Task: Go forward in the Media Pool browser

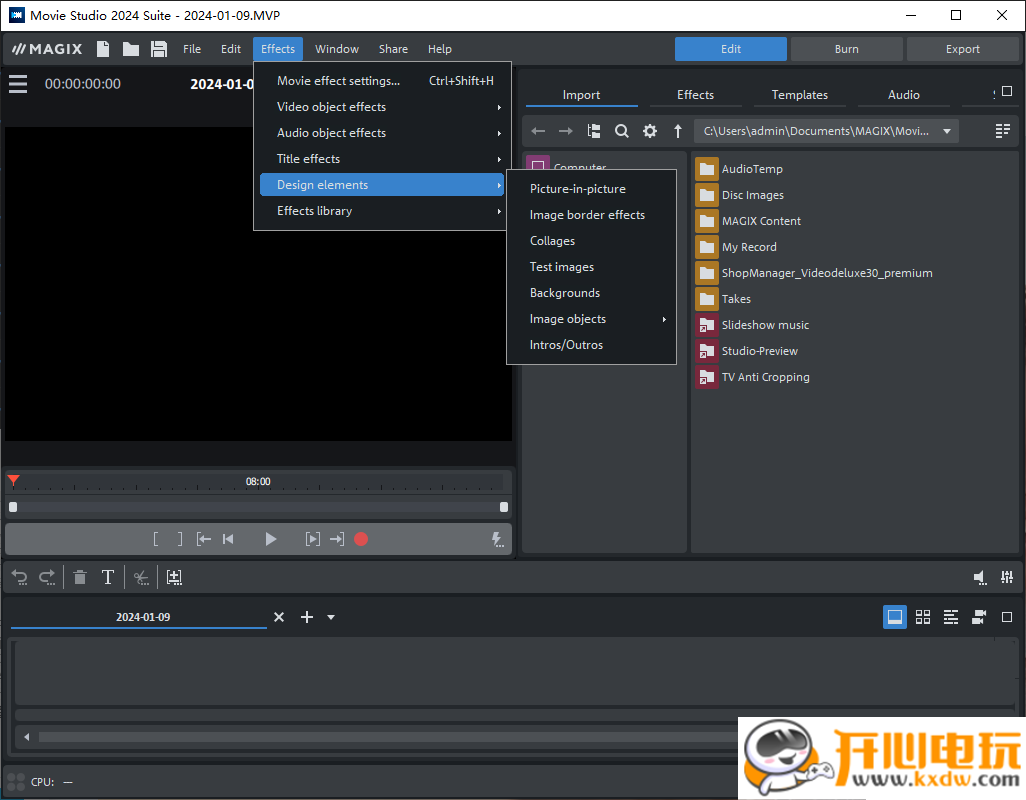Action: 565,131
